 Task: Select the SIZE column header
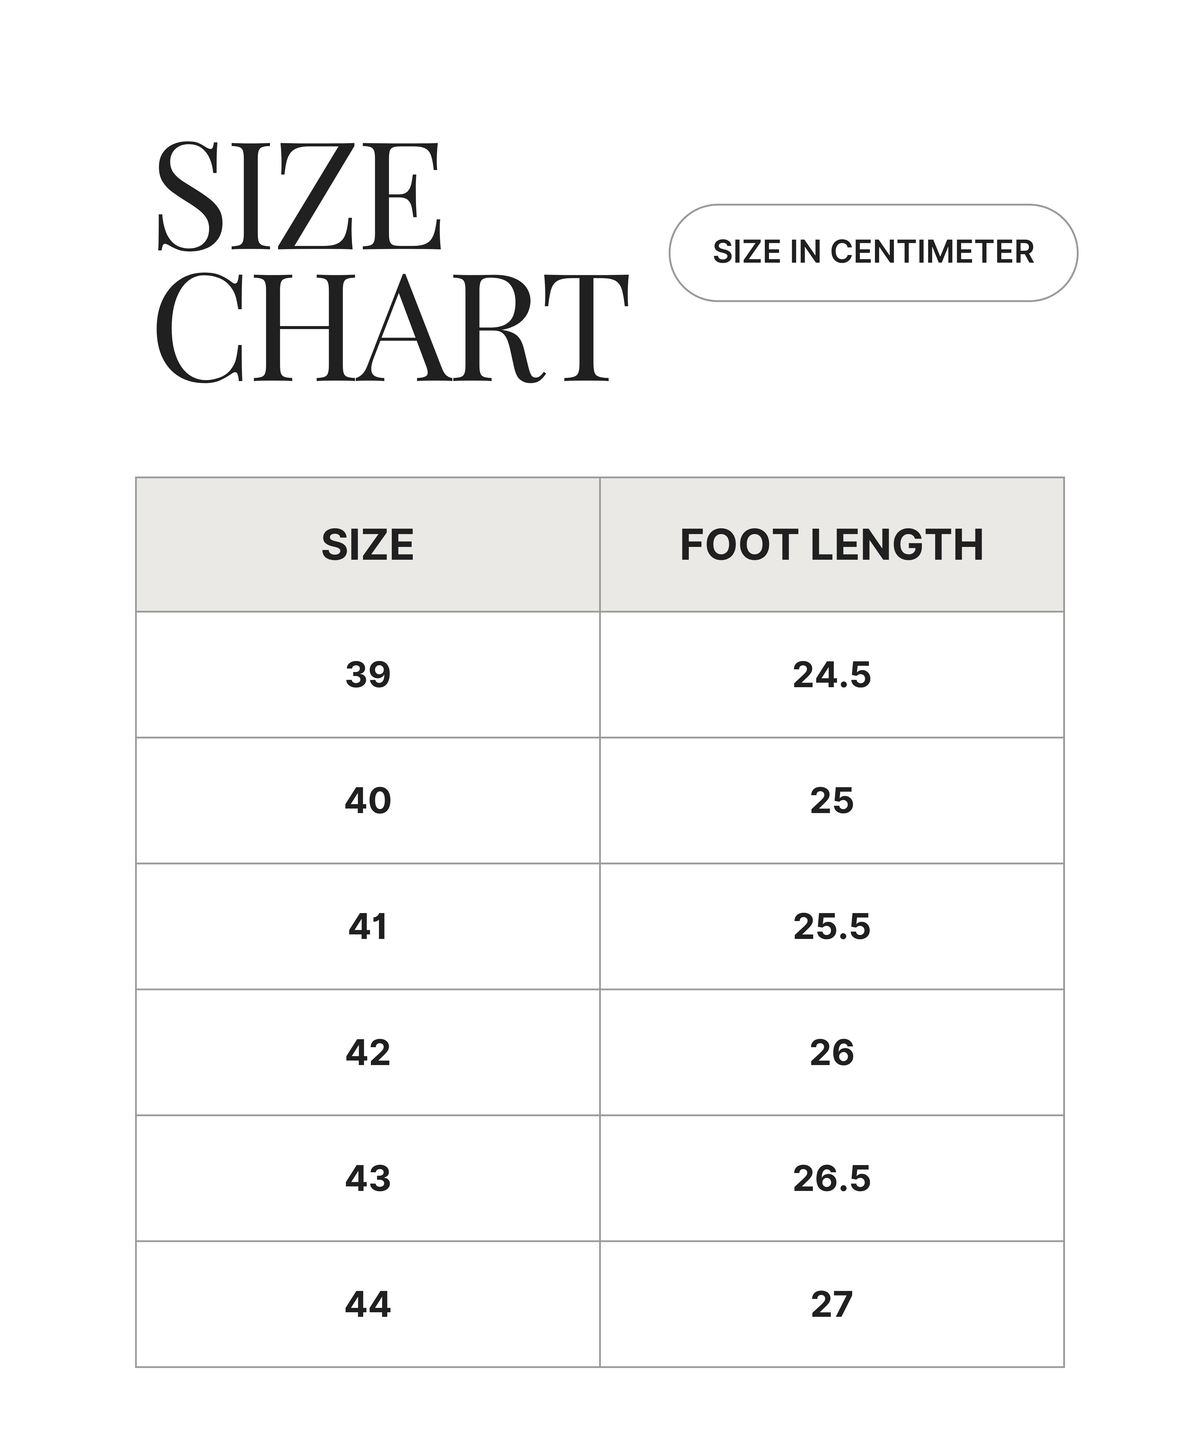(368, 545)
